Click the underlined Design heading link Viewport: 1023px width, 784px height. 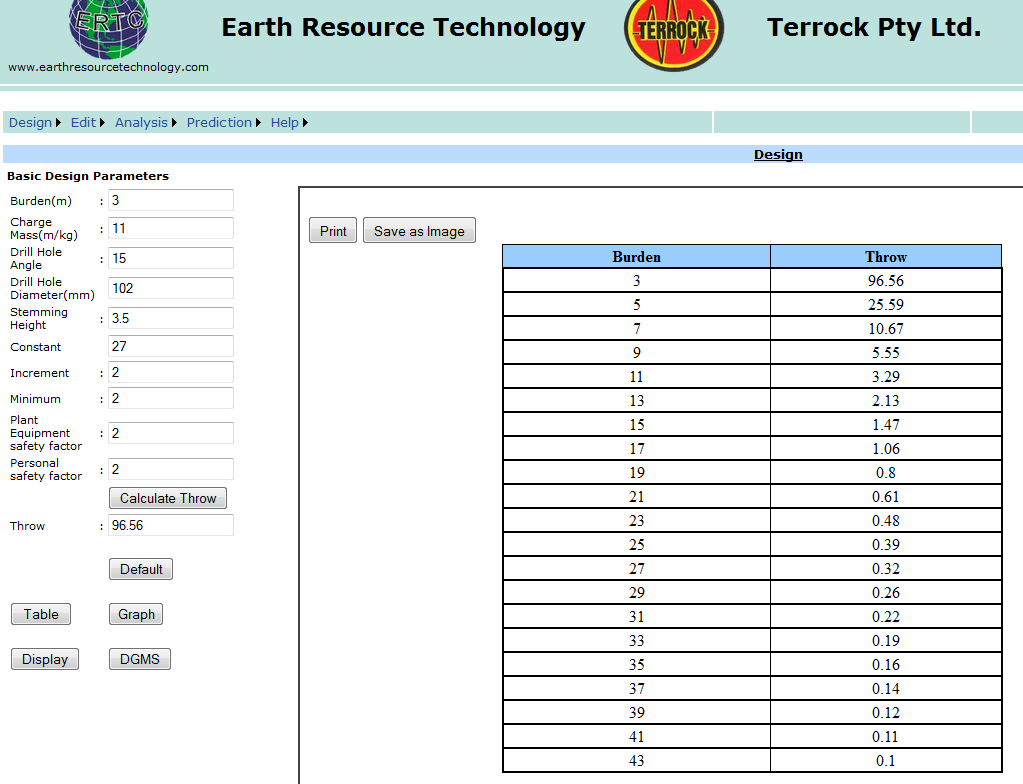point(778,155)
